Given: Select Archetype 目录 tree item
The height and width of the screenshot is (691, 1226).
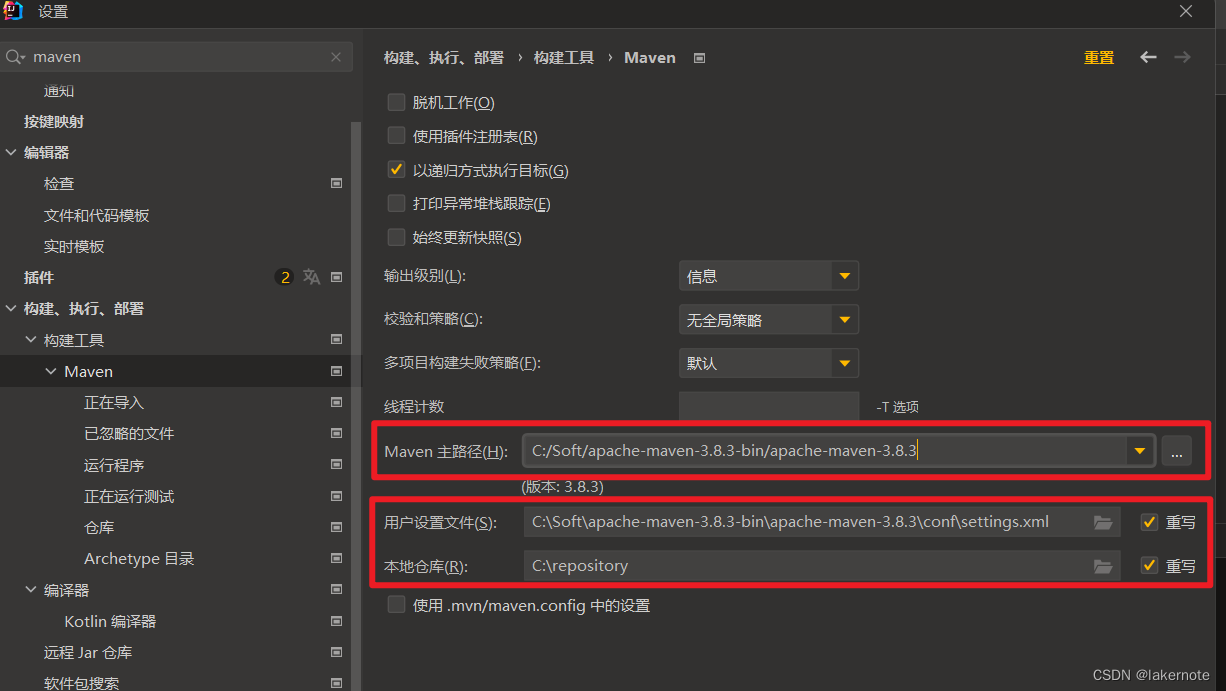Looking at the screenshot, I should 139,558.
